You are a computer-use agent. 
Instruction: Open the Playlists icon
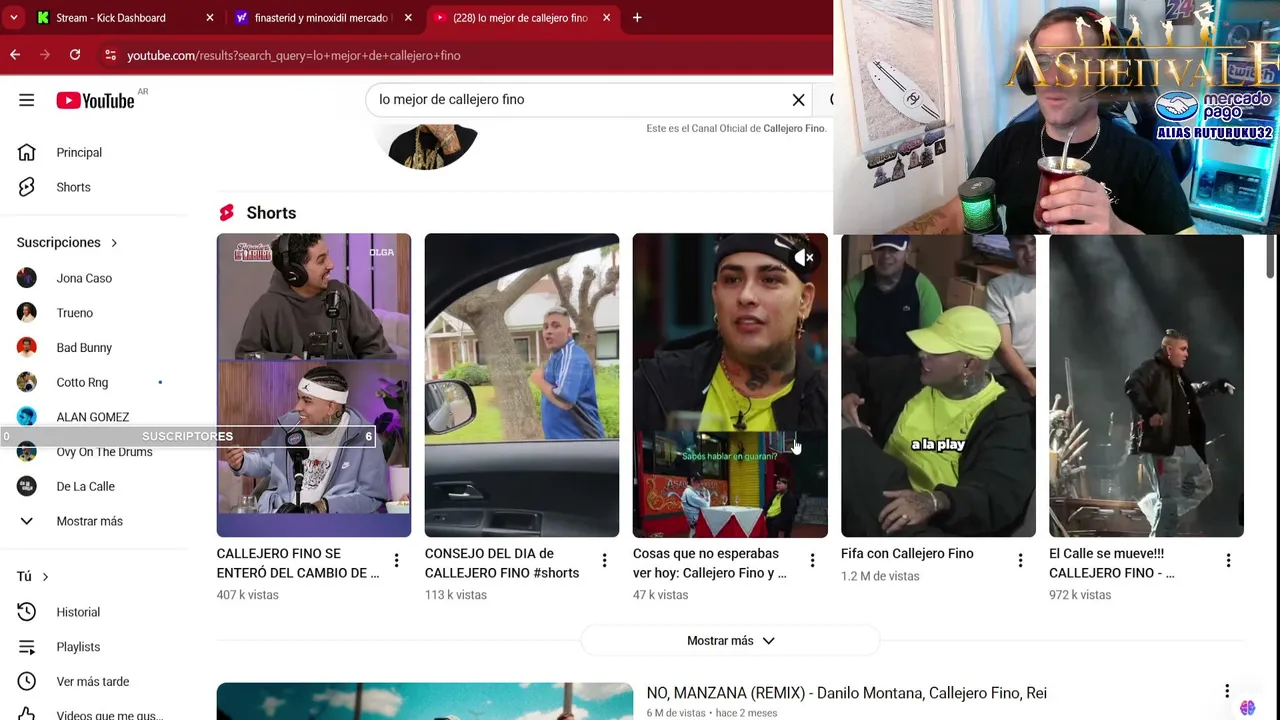coord(27,647)
